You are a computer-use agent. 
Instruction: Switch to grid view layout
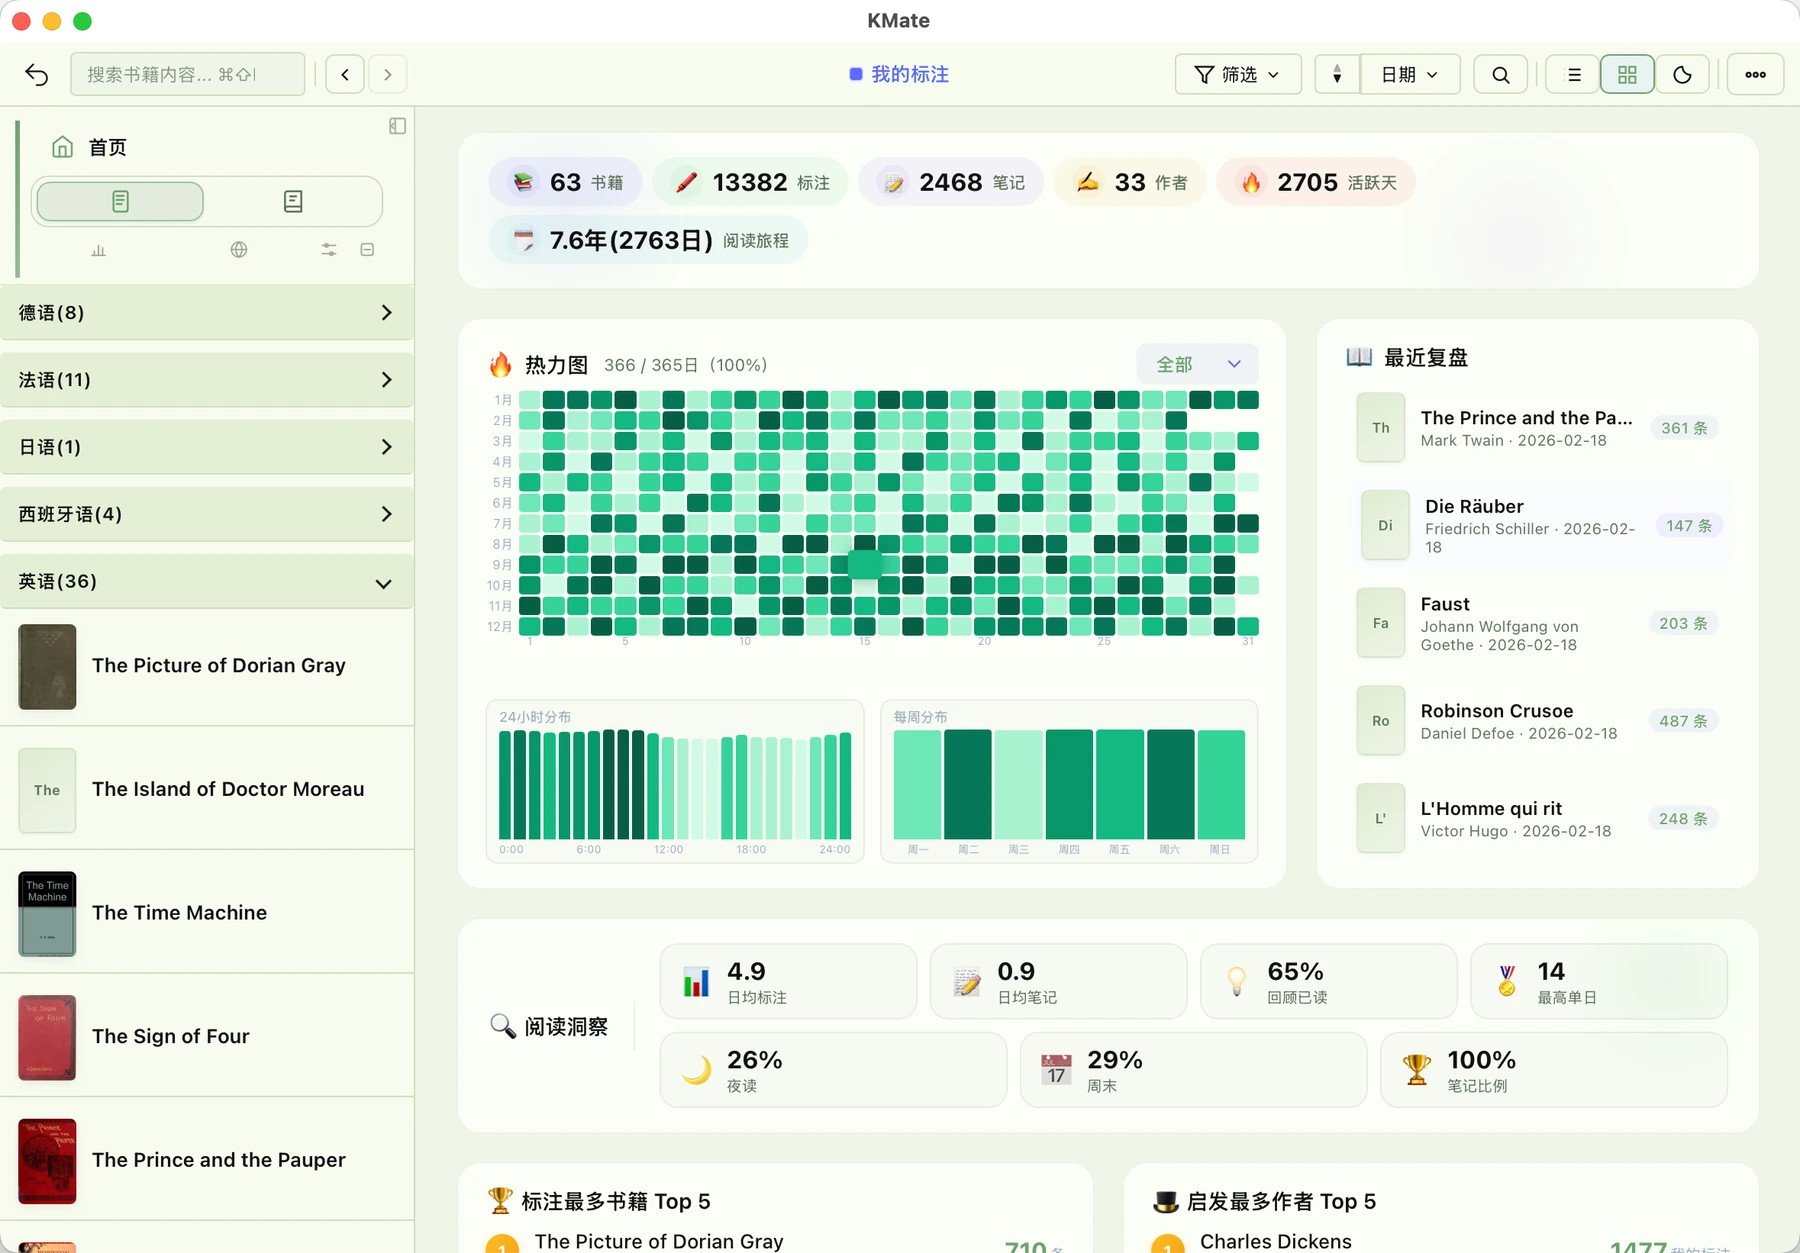click(x=1627, y=75)
